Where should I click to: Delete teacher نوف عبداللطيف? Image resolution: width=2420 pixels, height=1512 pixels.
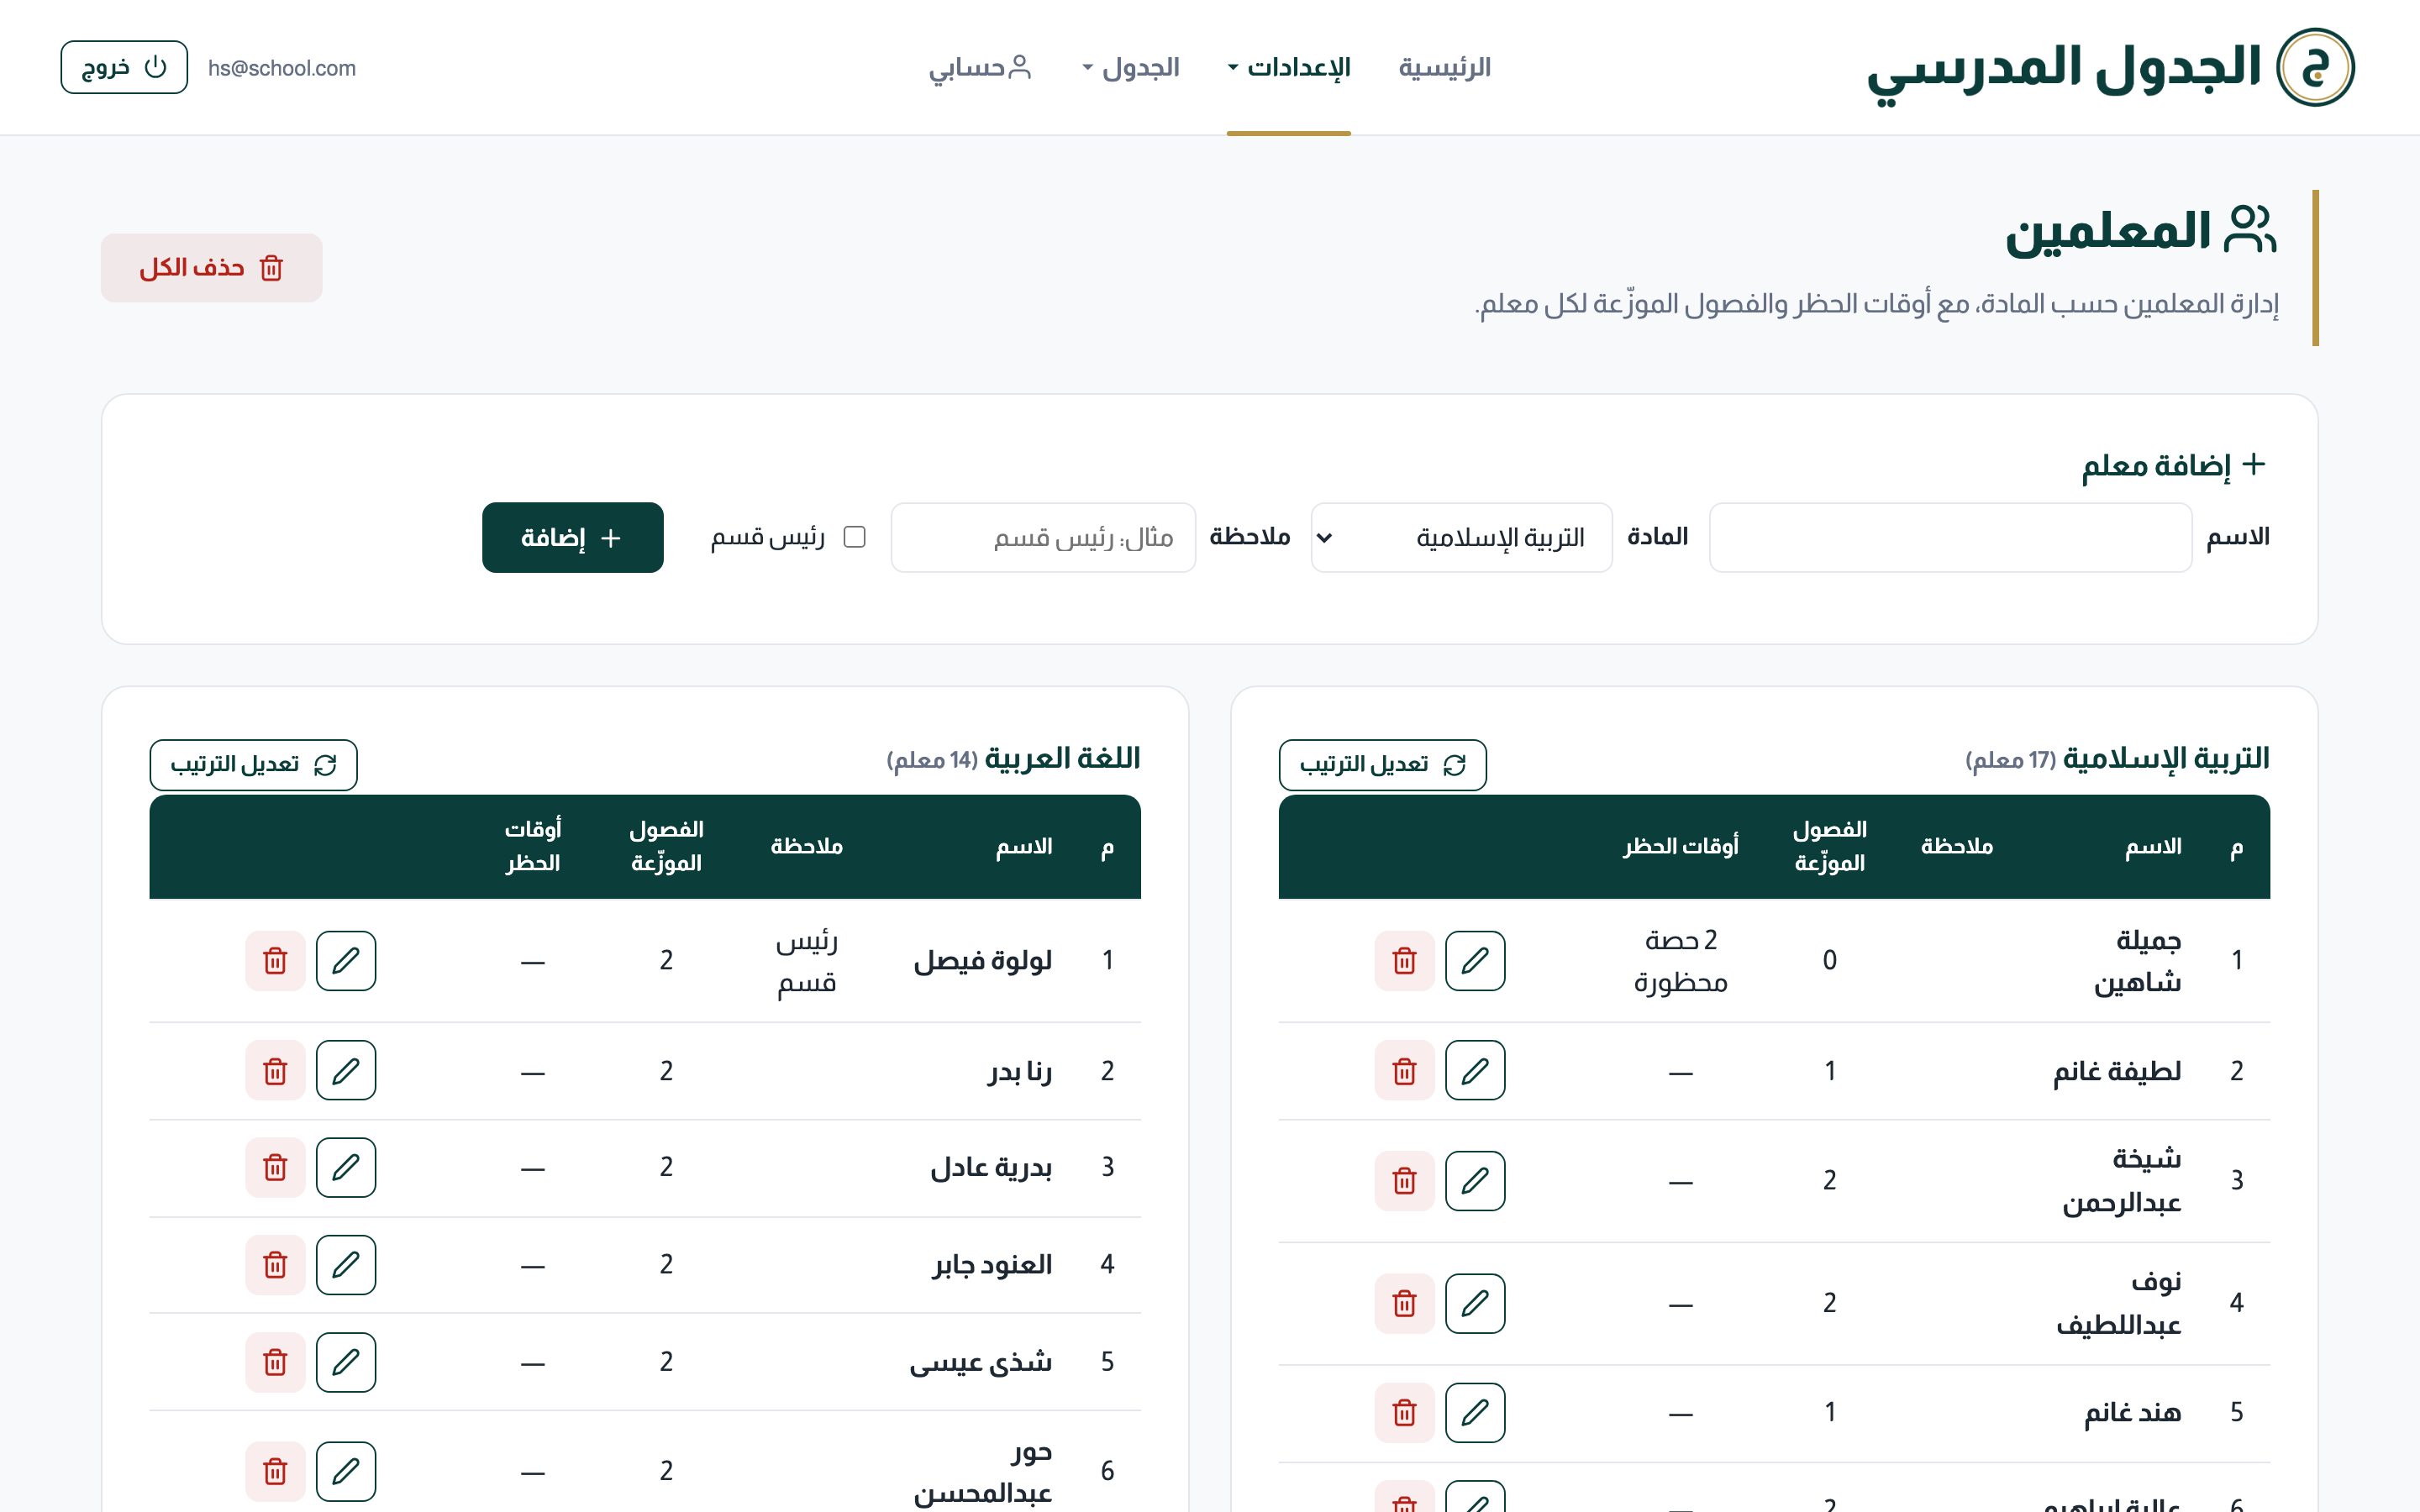[x=1404, y=1303]
